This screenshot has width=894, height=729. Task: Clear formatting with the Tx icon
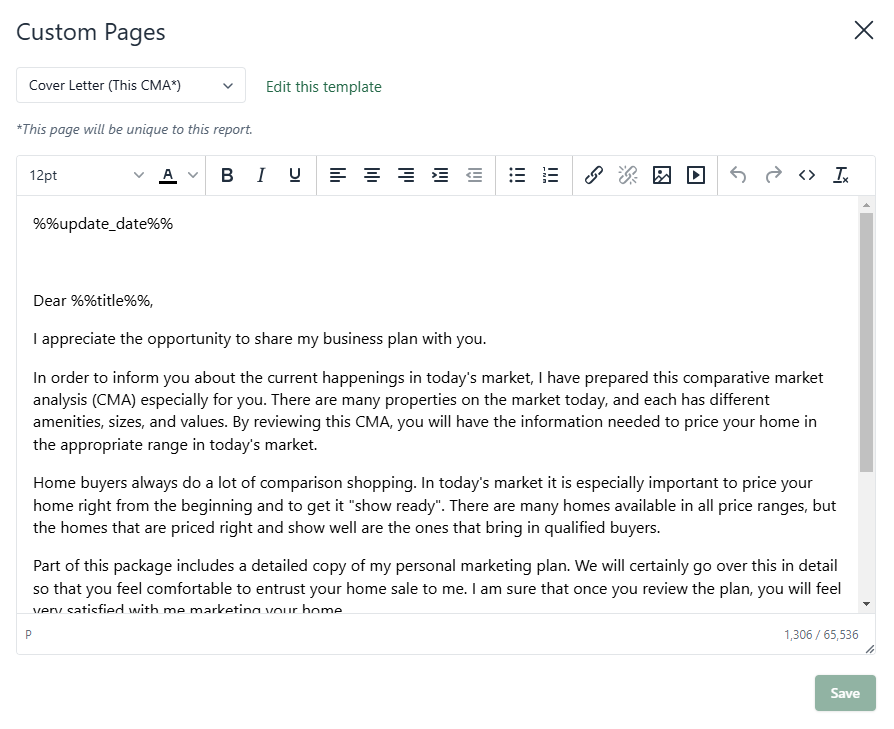841,175
